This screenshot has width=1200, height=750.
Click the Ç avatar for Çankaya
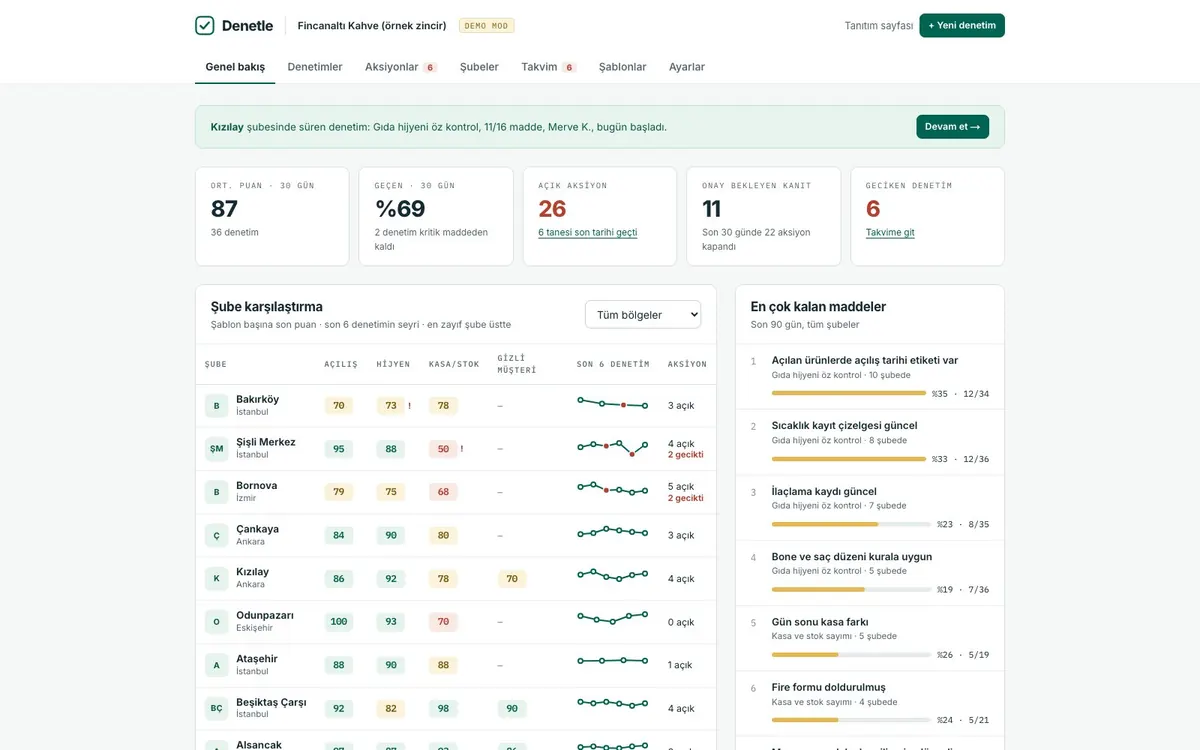[216, 535]
